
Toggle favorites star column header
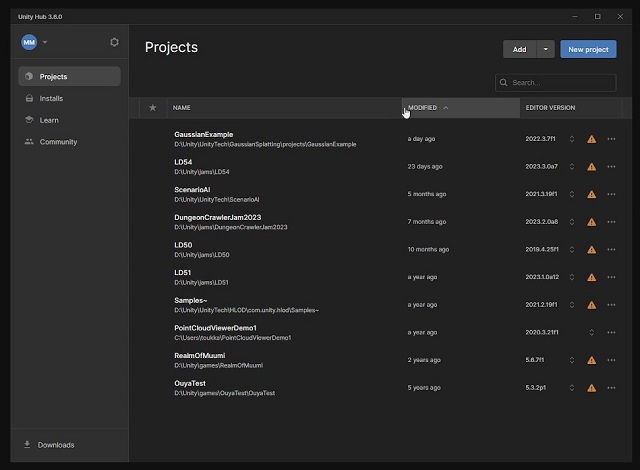(x=153, y=107)
